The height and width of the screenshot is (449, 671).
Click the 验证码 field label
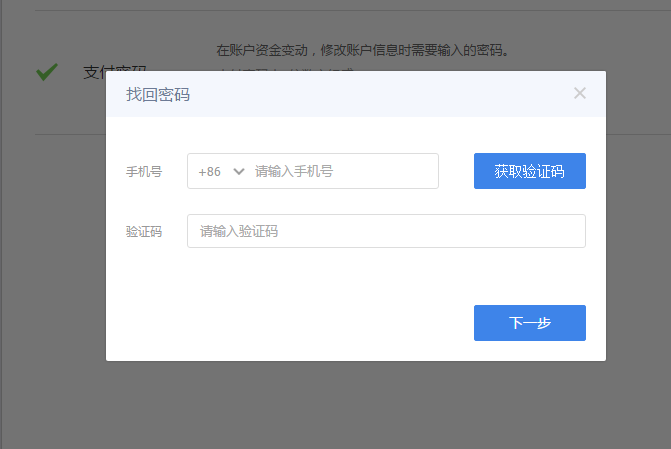coord(144,231)
